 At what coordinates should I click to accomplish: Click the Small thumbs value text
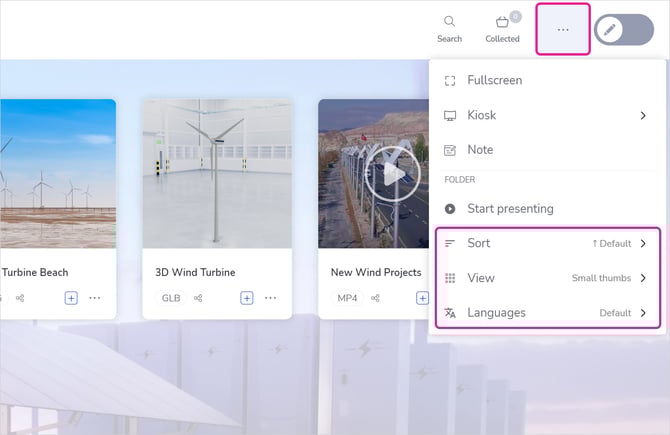tap(601, 278)
